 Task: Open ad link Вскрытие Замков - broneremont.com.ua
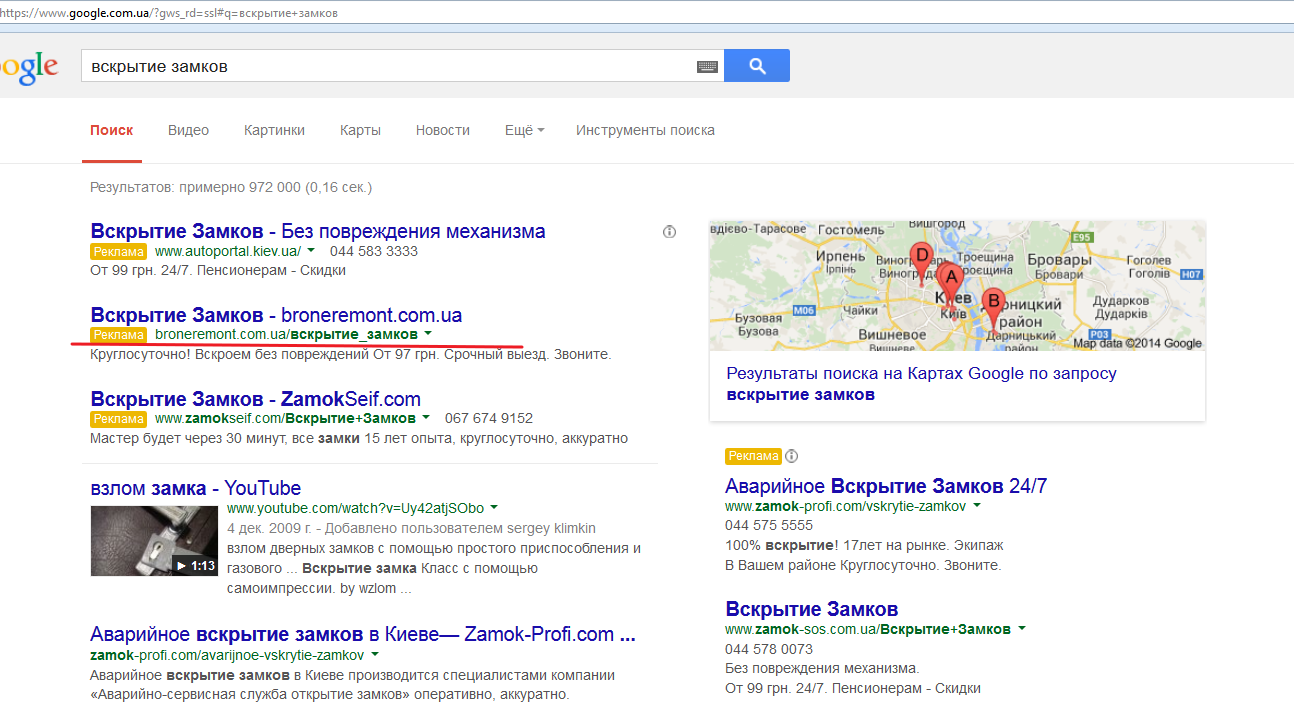[x=276, y=314]
